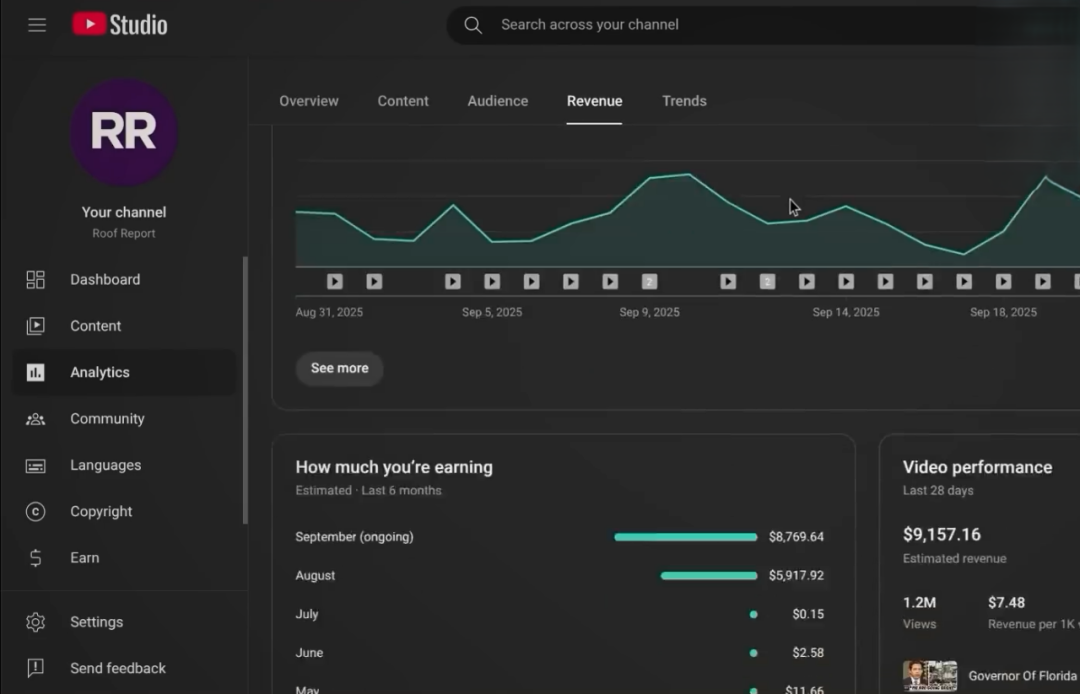Click the video marker under Sep 9, 2025
The height and width of the screenshot is (694, 1080).
pyautogui.click(x=649, y=282)
